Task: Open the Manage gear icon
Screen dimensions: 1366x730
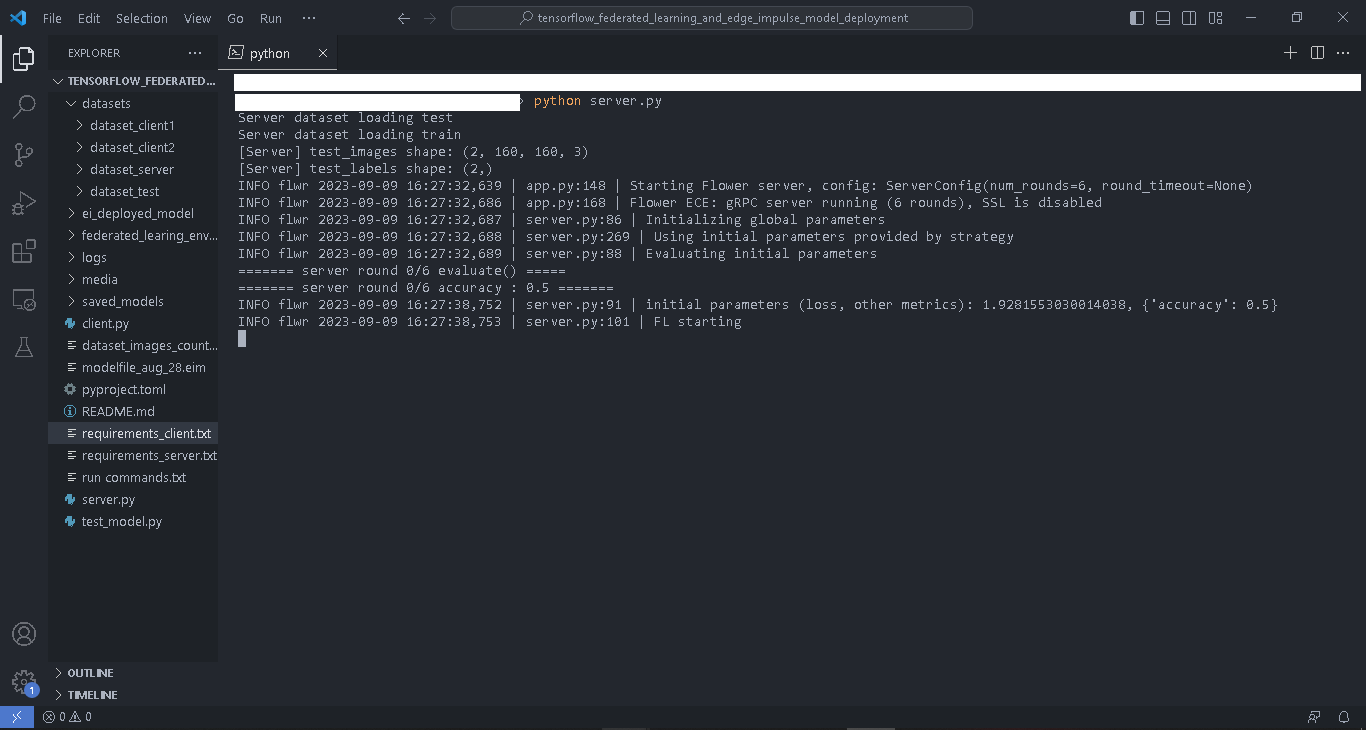Action: (23, 682)
